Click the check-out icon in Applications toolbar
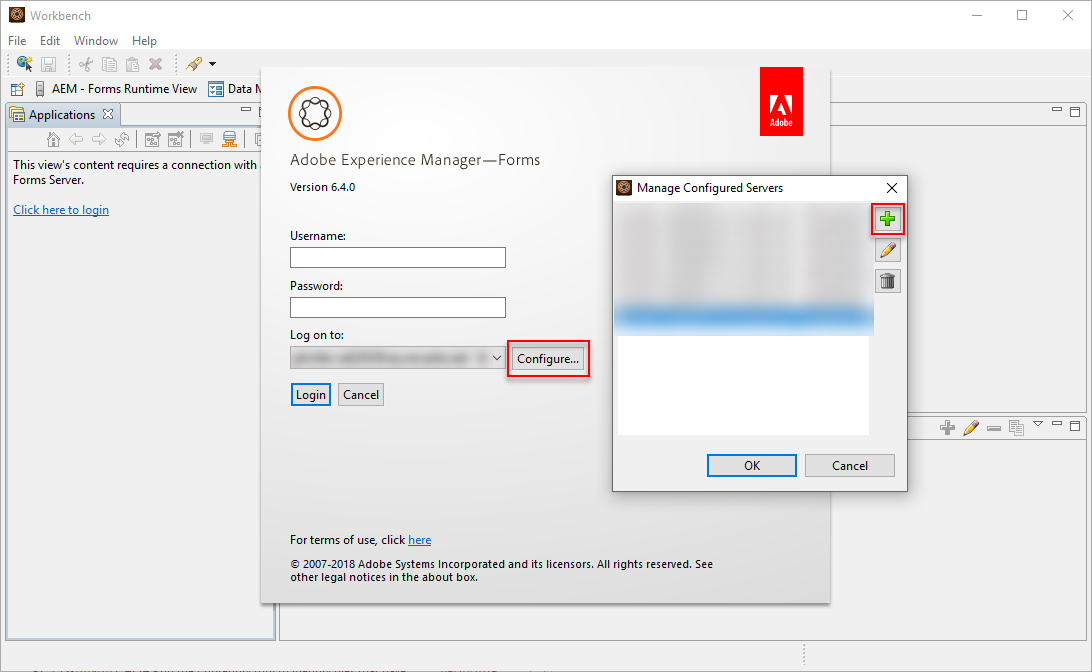This screenshot has height=672, width=1092. click(x=153, y=139)
